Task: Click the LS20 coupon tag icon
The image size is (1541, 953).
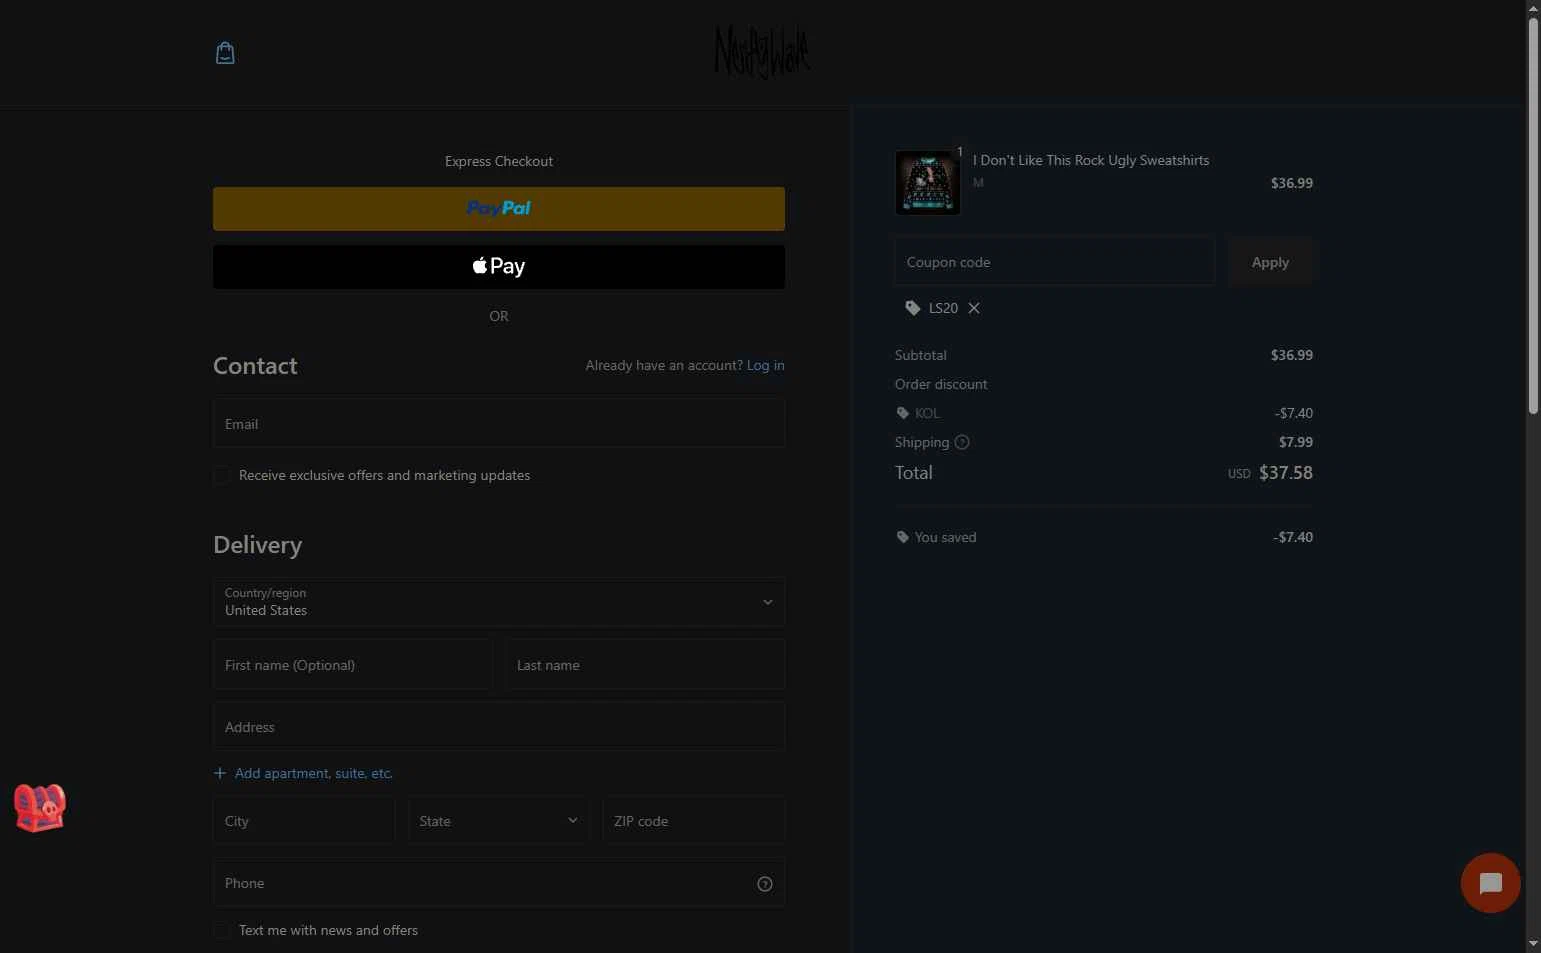Action: (x=912, y=308)
